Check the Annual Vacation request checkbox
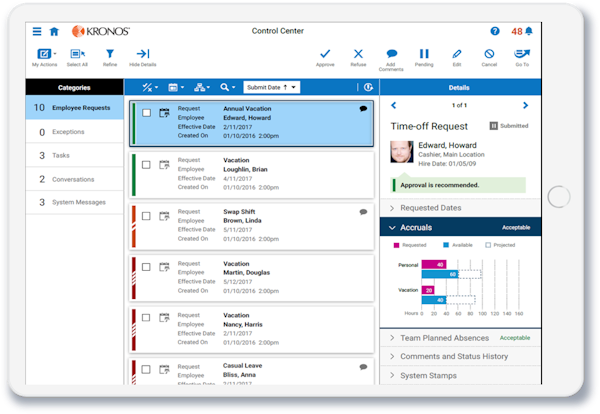This screenshot has width=600, height=414. (146, 113)
